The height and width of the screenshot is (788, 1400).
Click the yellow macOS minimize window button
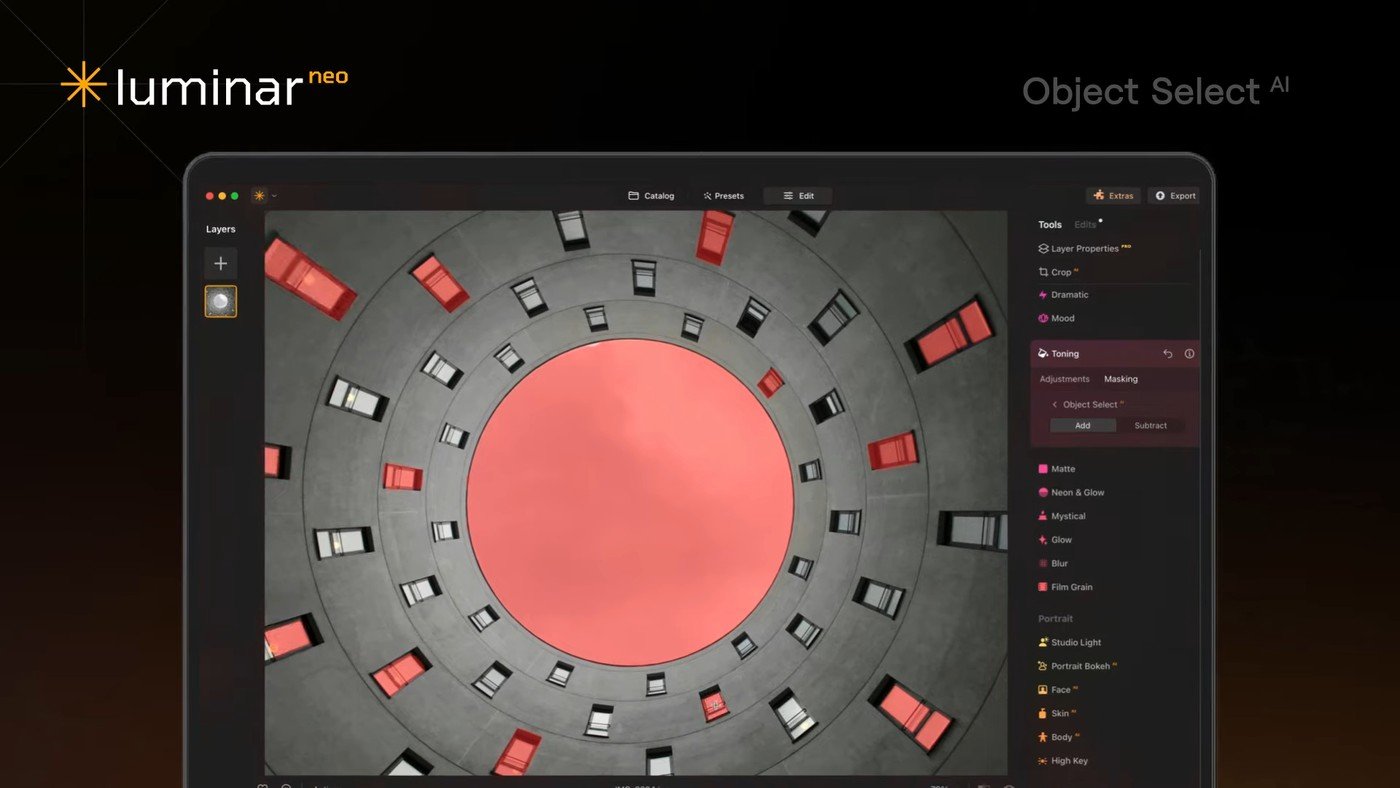pyautogui.click(x=222, y=196)
